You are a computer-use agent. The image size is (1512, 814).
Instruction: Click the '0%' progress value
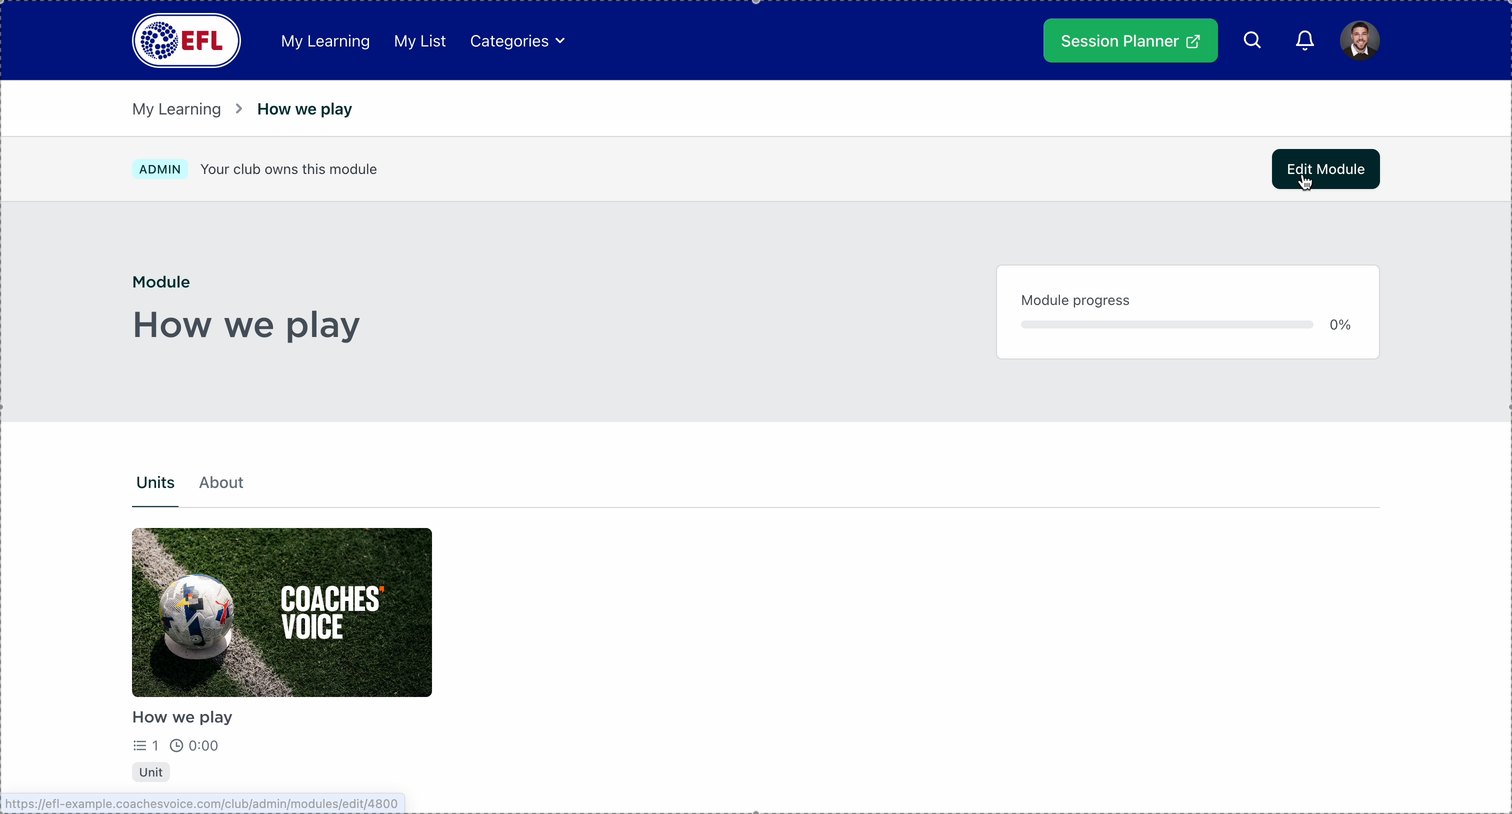(x=1340, y=325)
